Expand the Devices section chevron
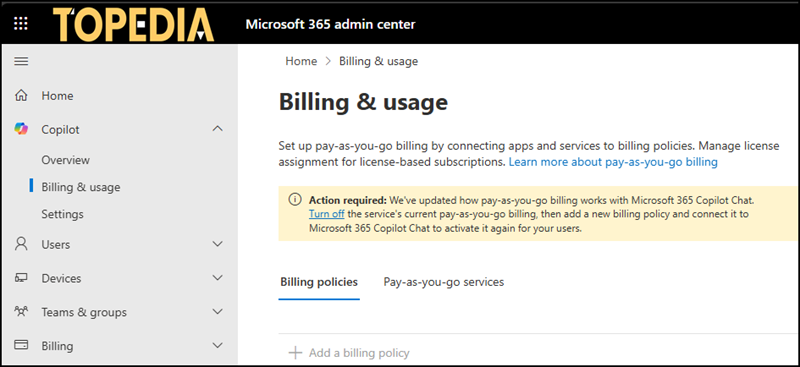 217,278
